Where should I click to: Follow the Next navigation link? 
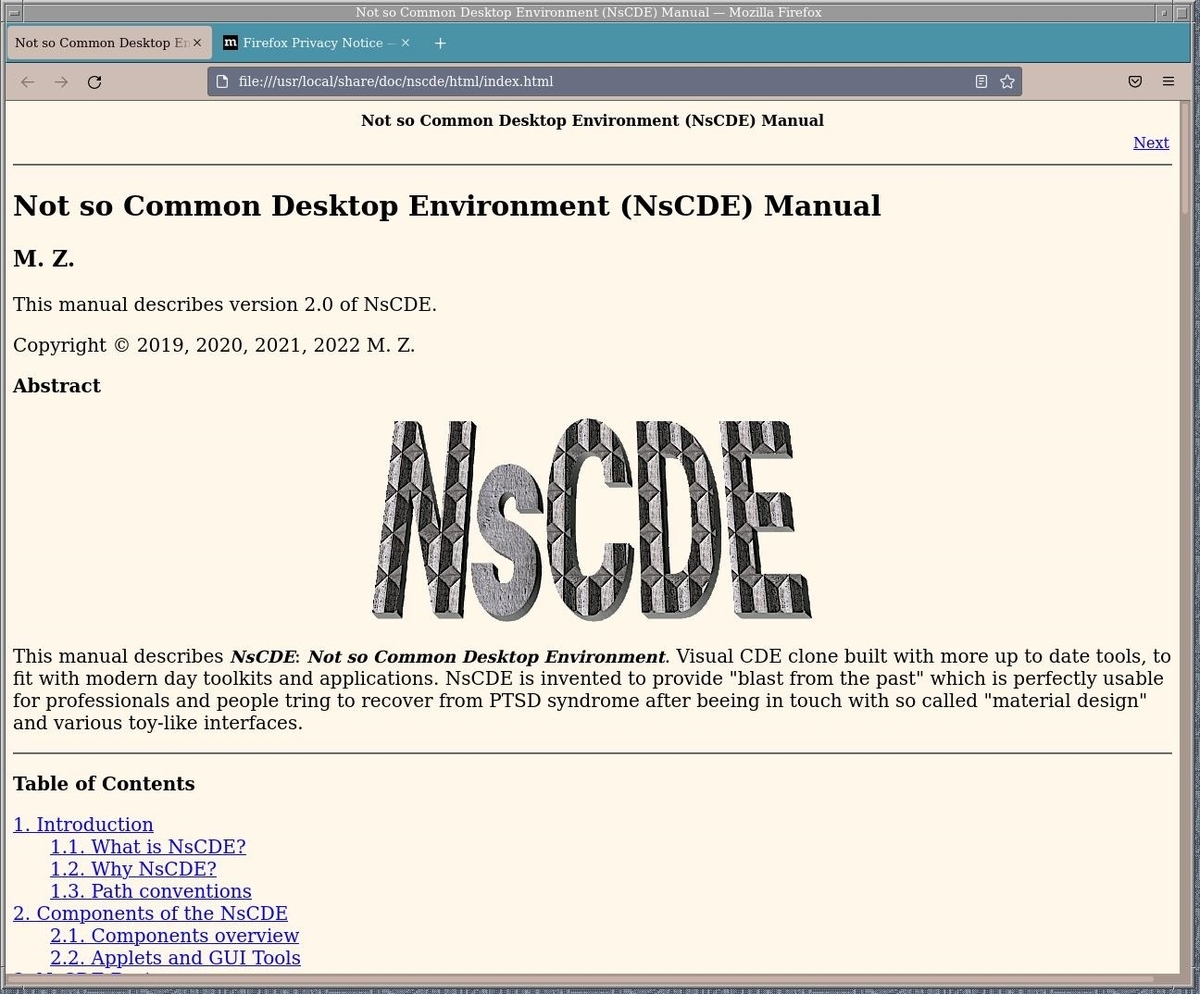click(x=1151, y=143)
